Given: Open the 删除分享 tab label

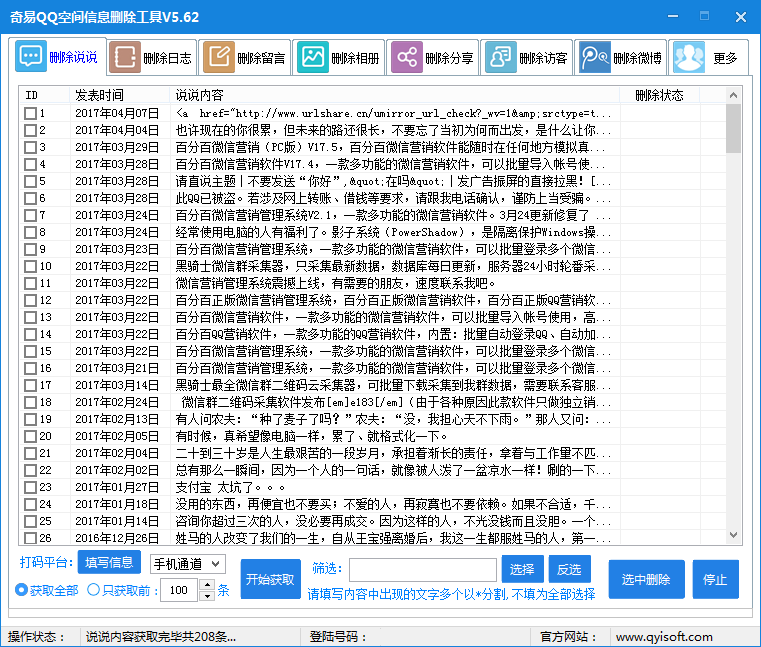Looking at the screenshot, I should pyautogui.click(x=449, y=59).
